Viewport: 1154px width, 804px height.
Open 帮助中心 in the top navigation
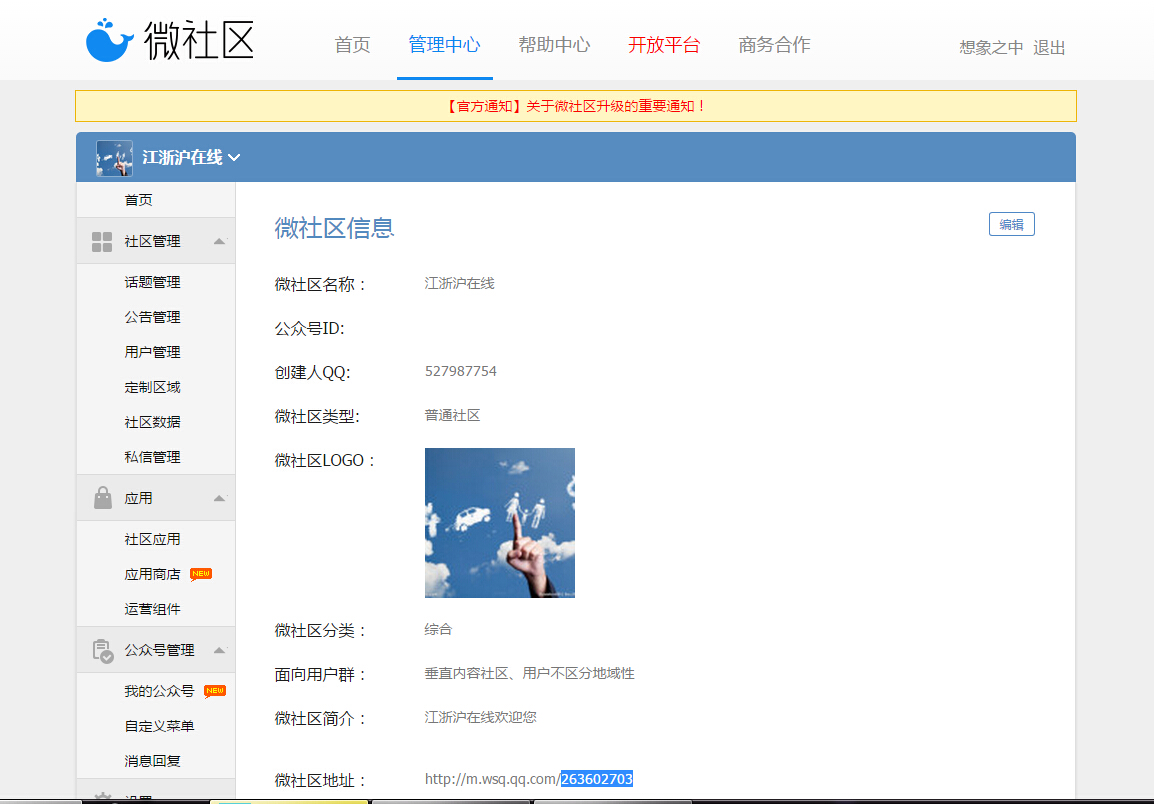554,45
